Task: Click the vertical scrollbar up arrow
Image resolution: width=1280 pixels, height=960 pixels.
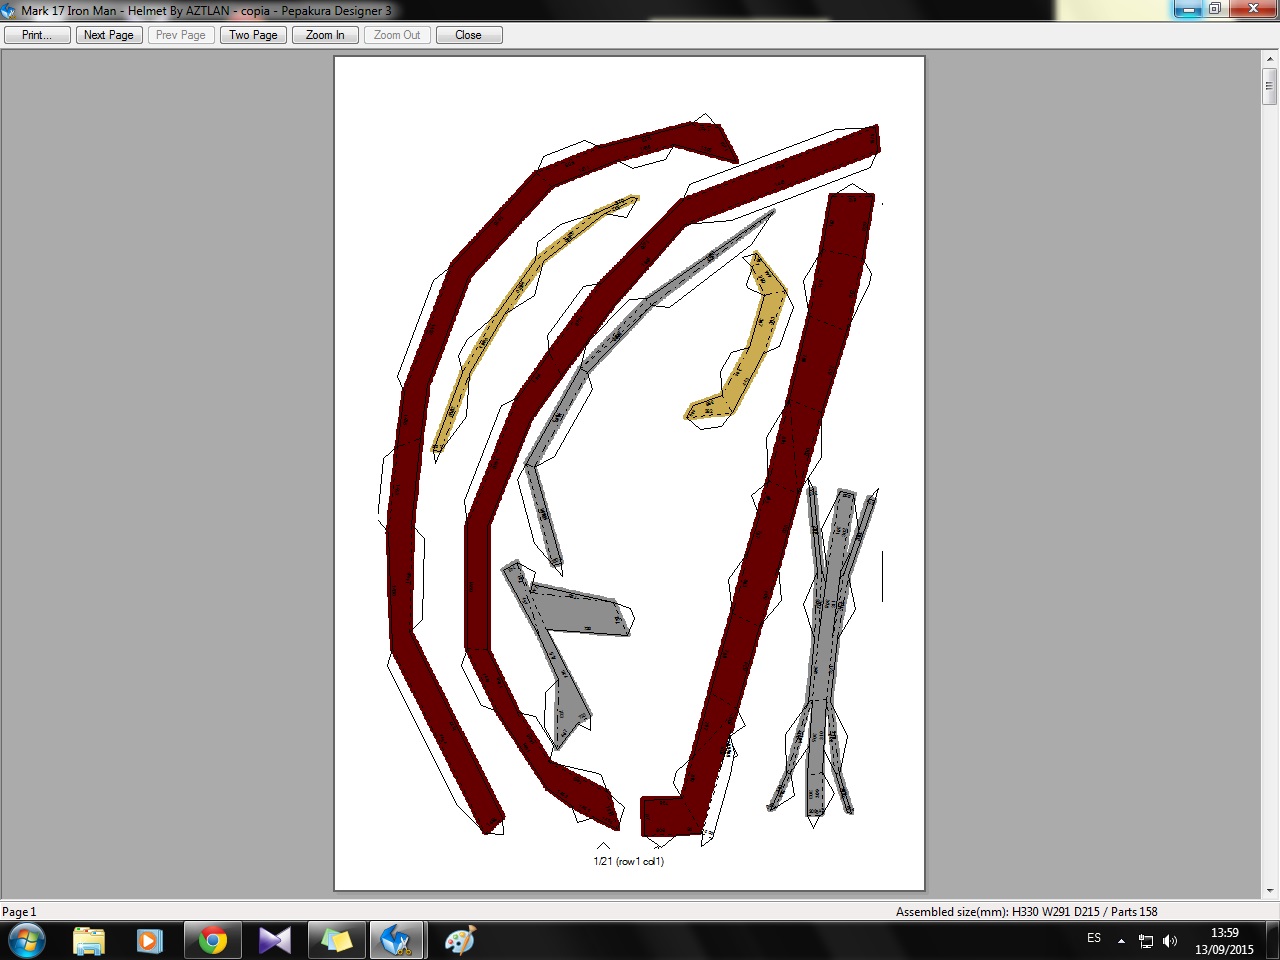Action: tap(1270, 60)
